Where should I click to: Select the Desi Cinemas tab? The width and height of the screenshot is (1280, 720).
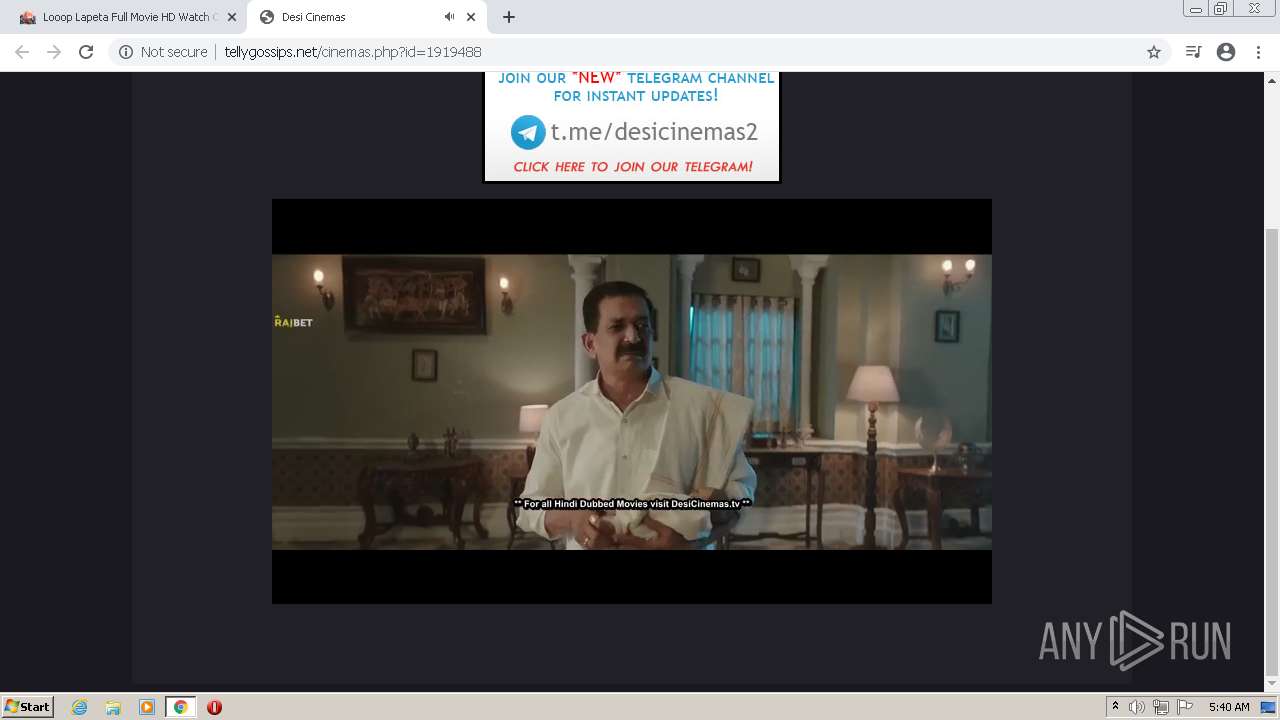pyautogui.click(x=365, y=17)
